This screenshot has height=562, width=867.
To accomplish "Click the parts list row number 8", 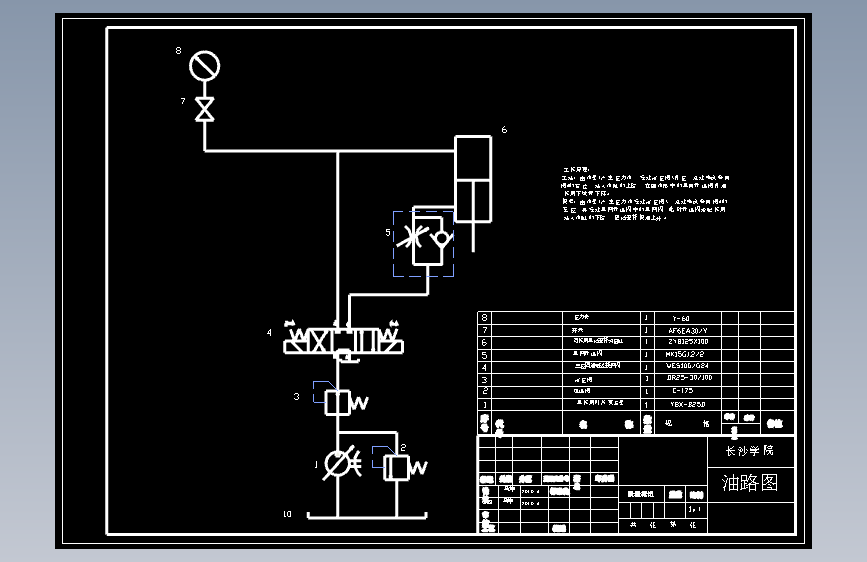I will click(x=484, y=318).
